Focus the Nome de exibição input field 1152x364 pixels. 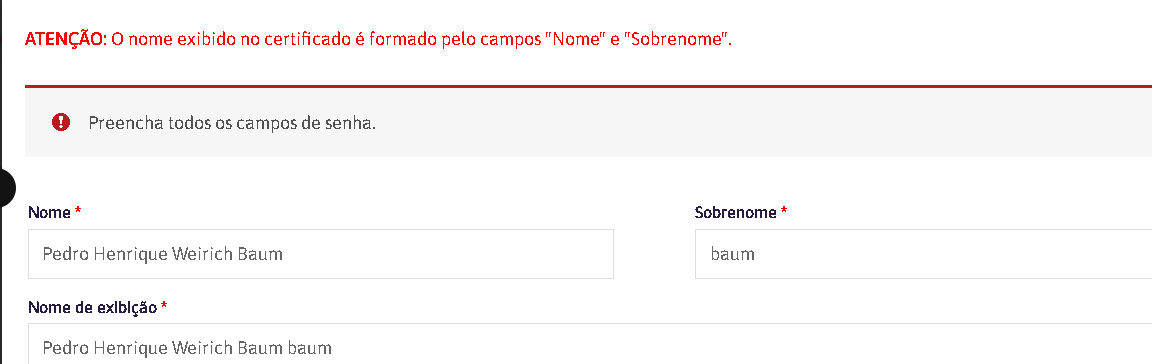coord(590,344)
